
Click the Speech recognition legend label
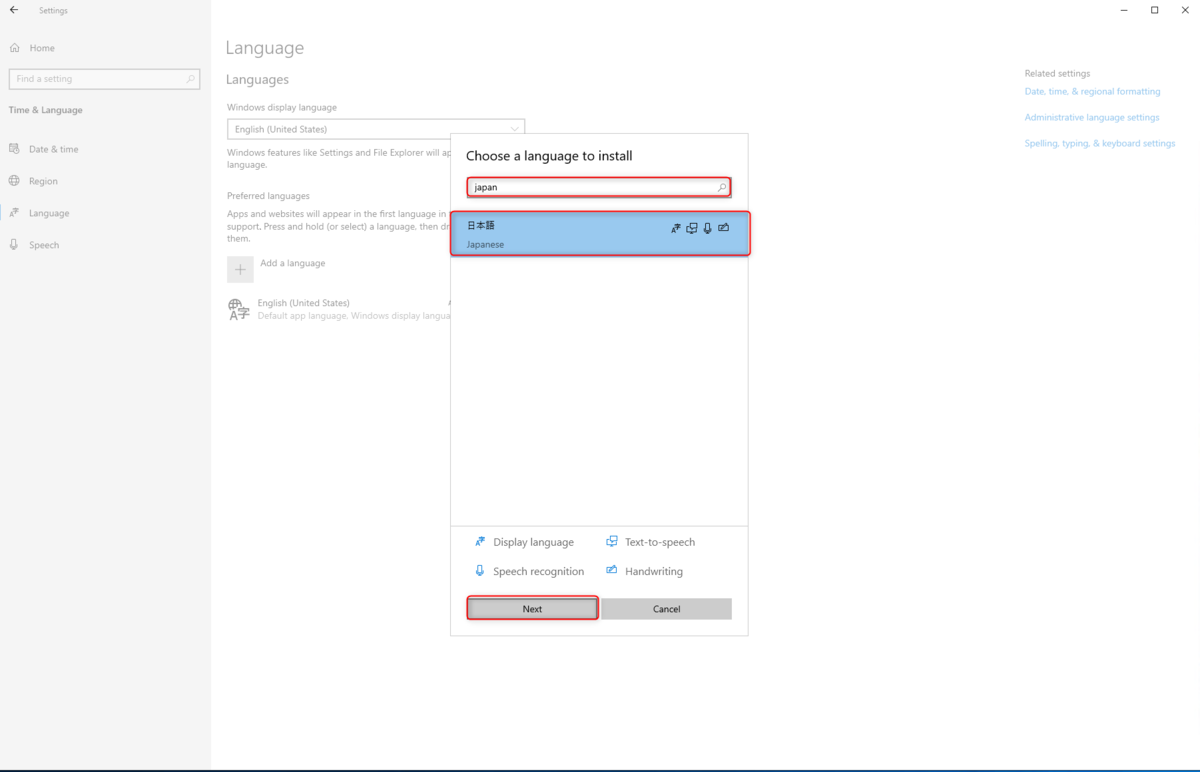pyautogui.click(x=538, y=572)
